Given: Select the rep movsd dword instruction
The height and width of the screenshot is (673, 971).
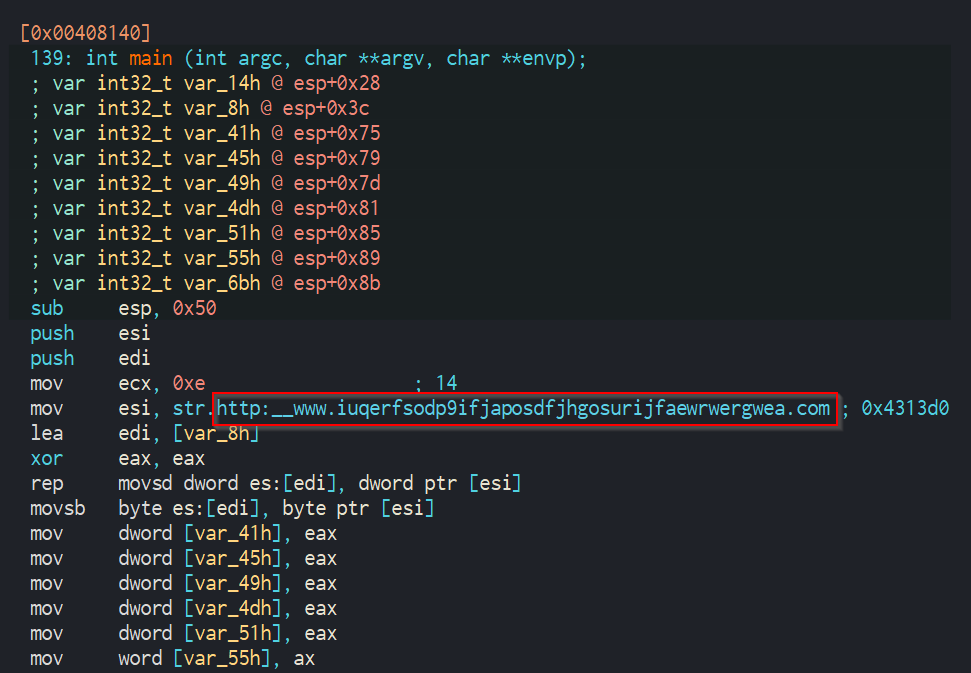Looking at the screenshot, I should [x=276, y=484].
